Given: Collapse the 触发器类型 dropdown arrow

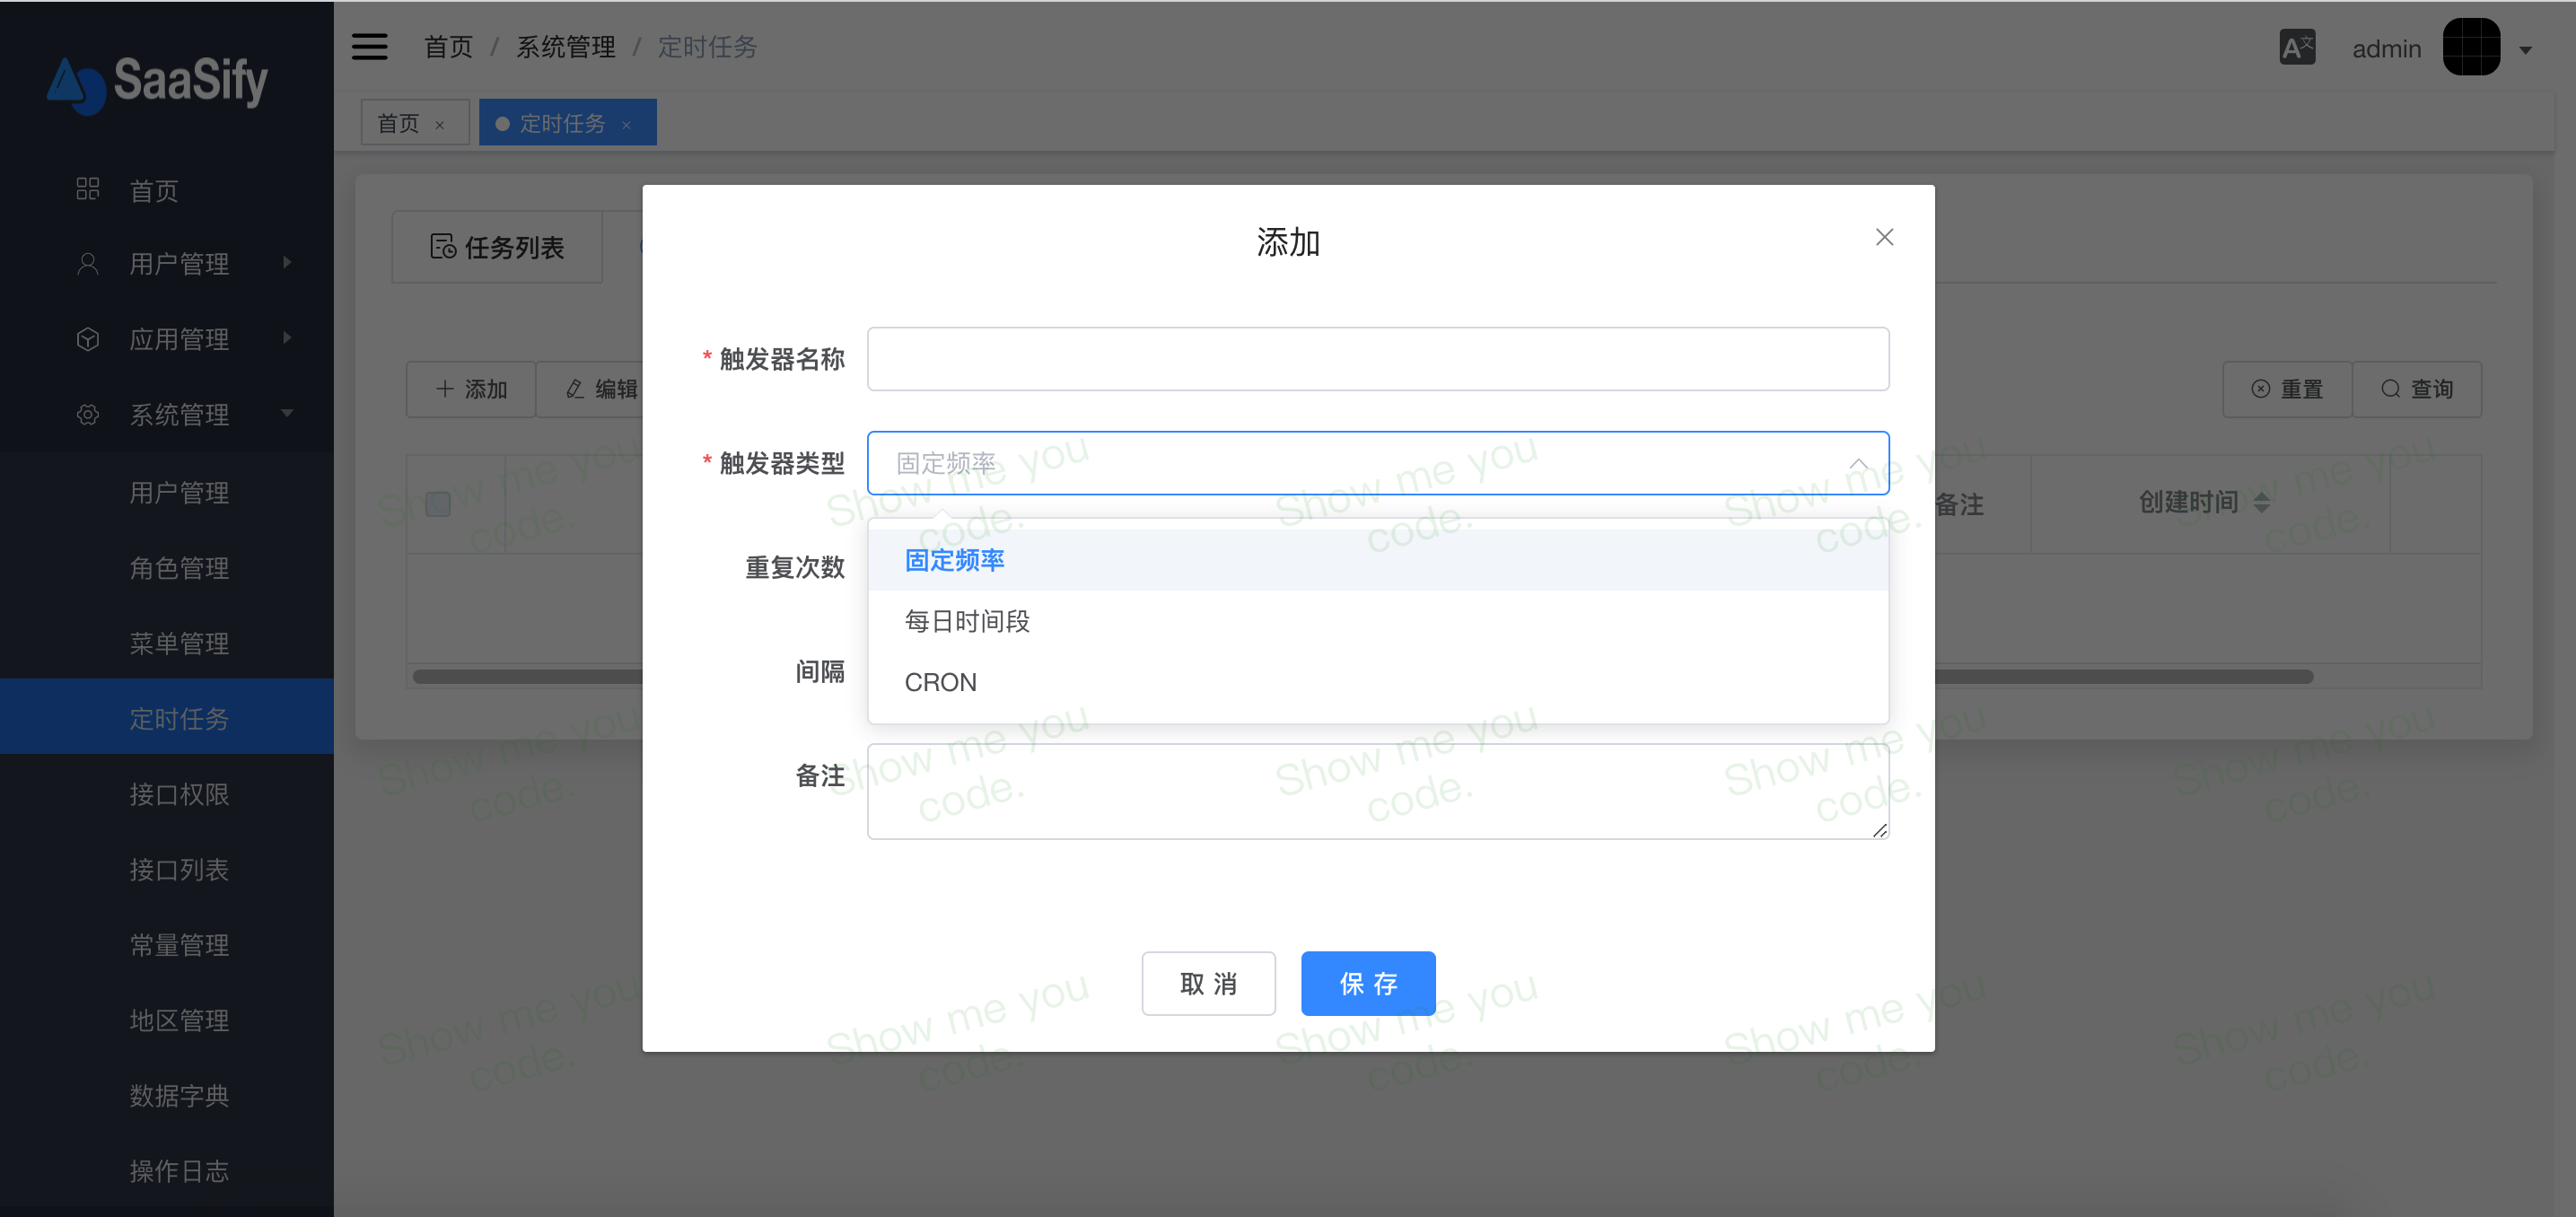Looking at the screenshot, I should pyautogui.click(x=1857, y=464).
